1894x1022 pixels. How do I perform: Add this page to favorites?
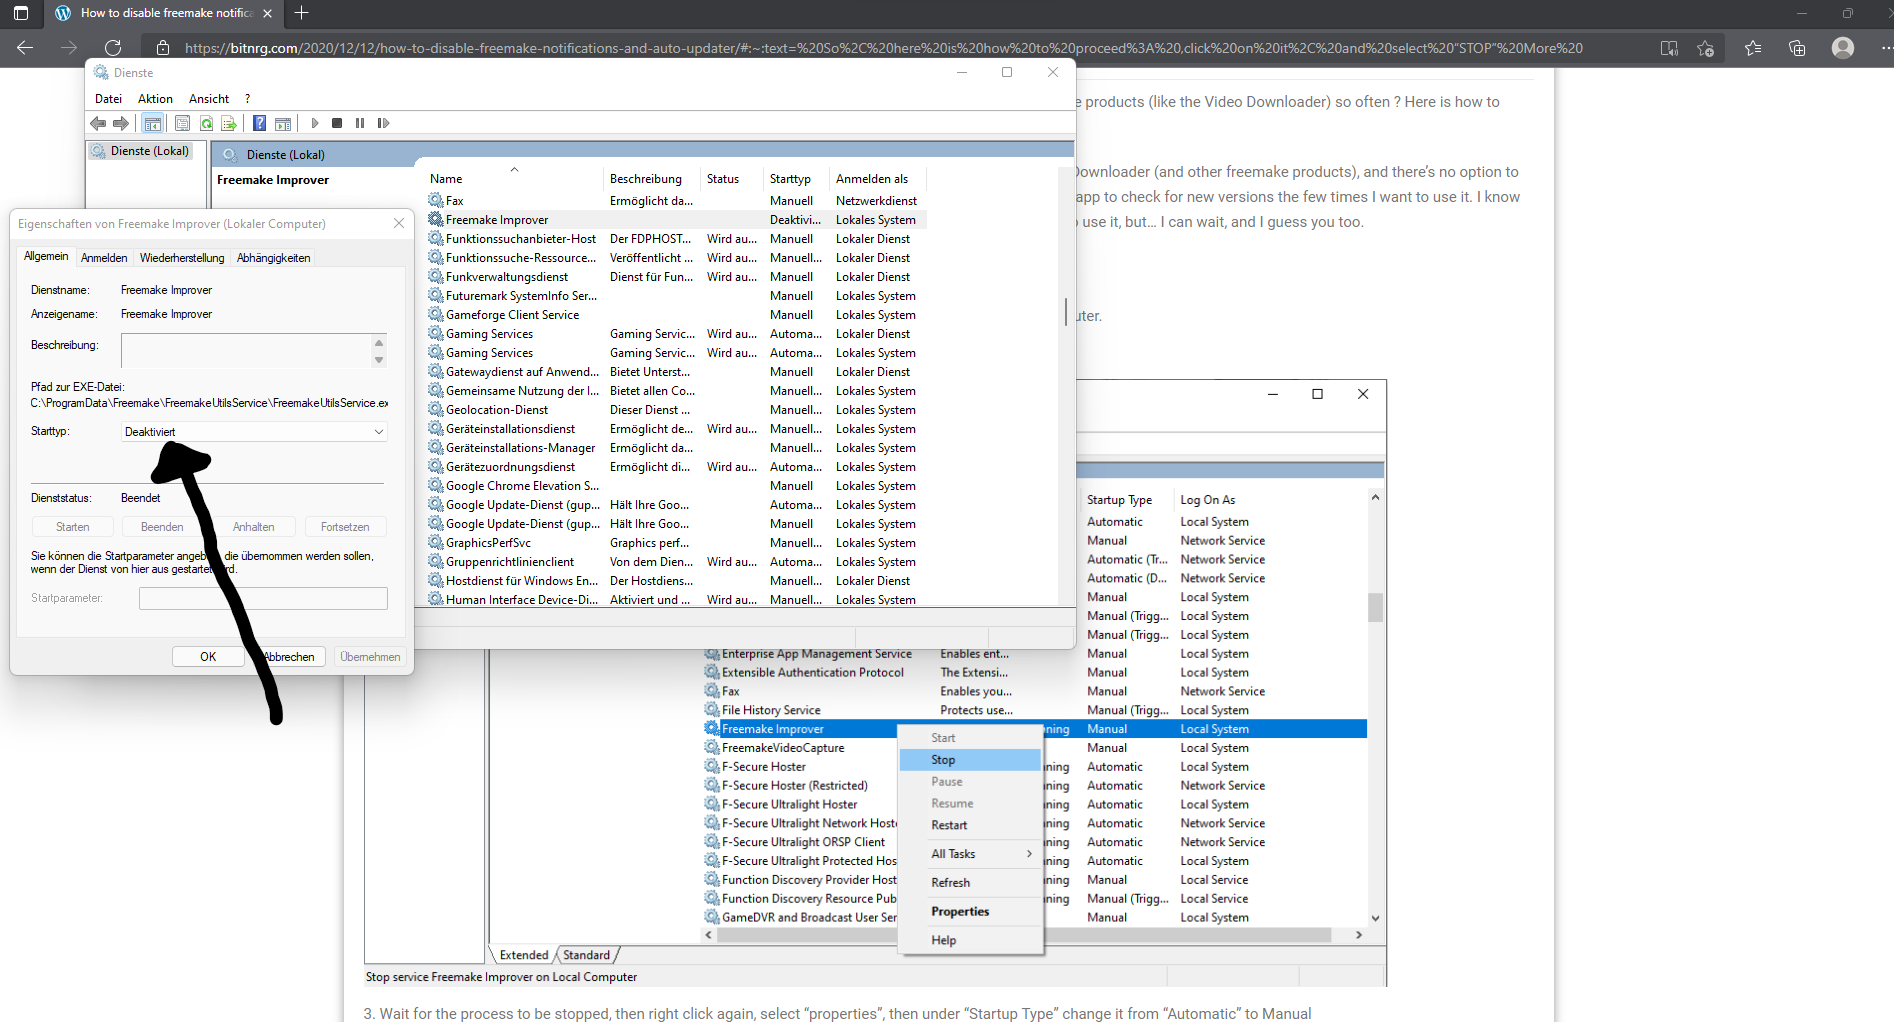tap(1706, 48)
